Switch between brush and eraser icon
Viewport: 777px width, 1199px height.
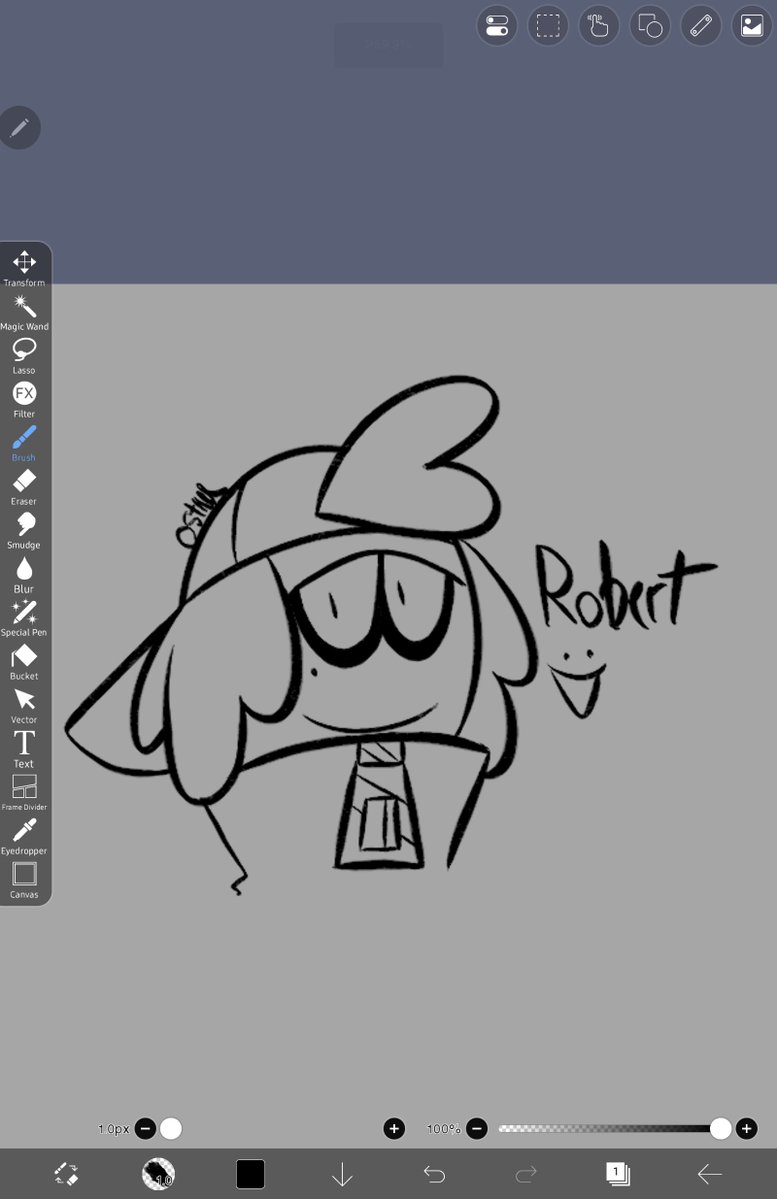(66, 1174)
